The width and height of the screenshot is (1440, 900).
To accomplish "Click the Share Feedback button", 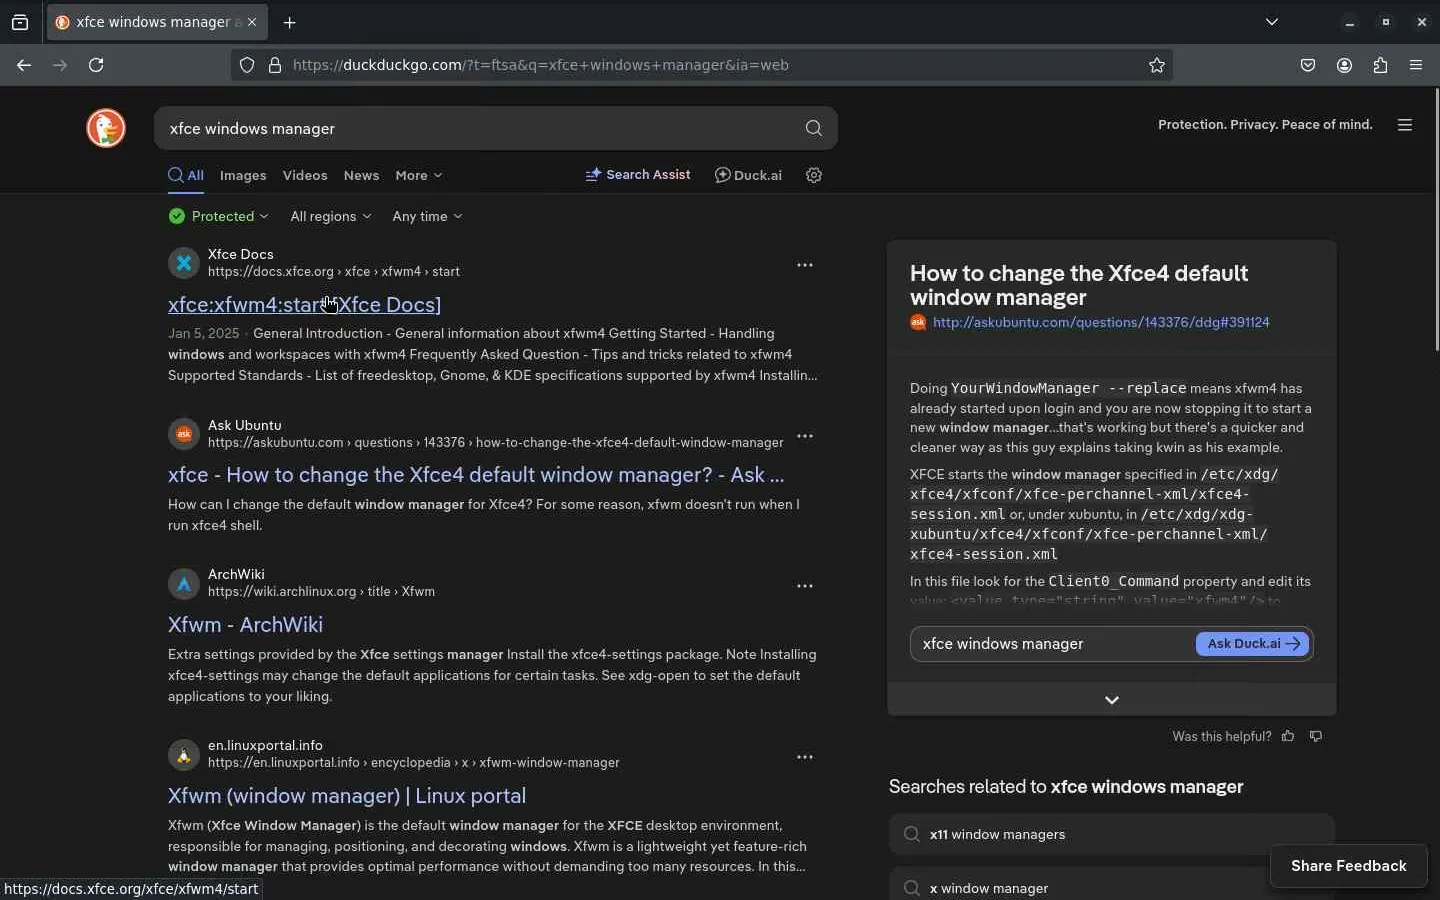I will pyautogui.click(x=1348, y=866).
